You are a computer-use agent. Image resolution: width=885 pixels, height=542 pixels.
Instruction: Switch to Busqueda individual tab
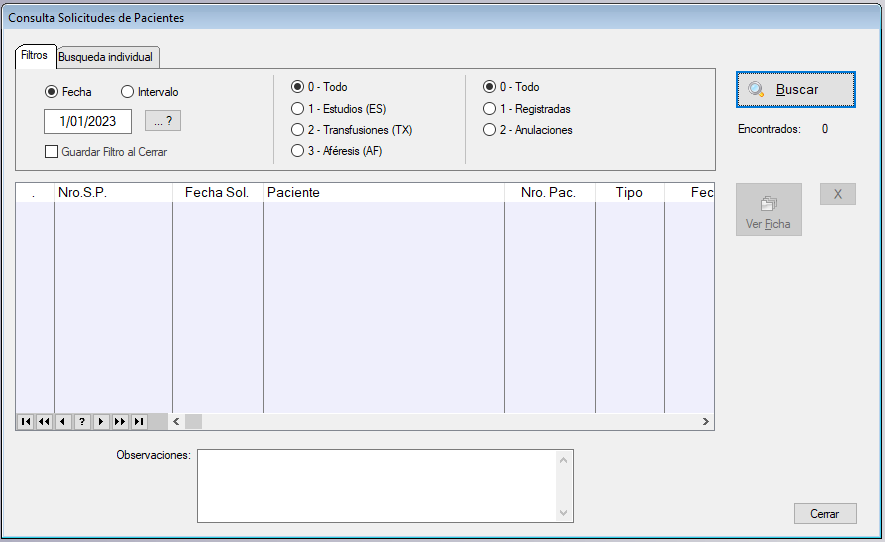click(x=106, y=57)
